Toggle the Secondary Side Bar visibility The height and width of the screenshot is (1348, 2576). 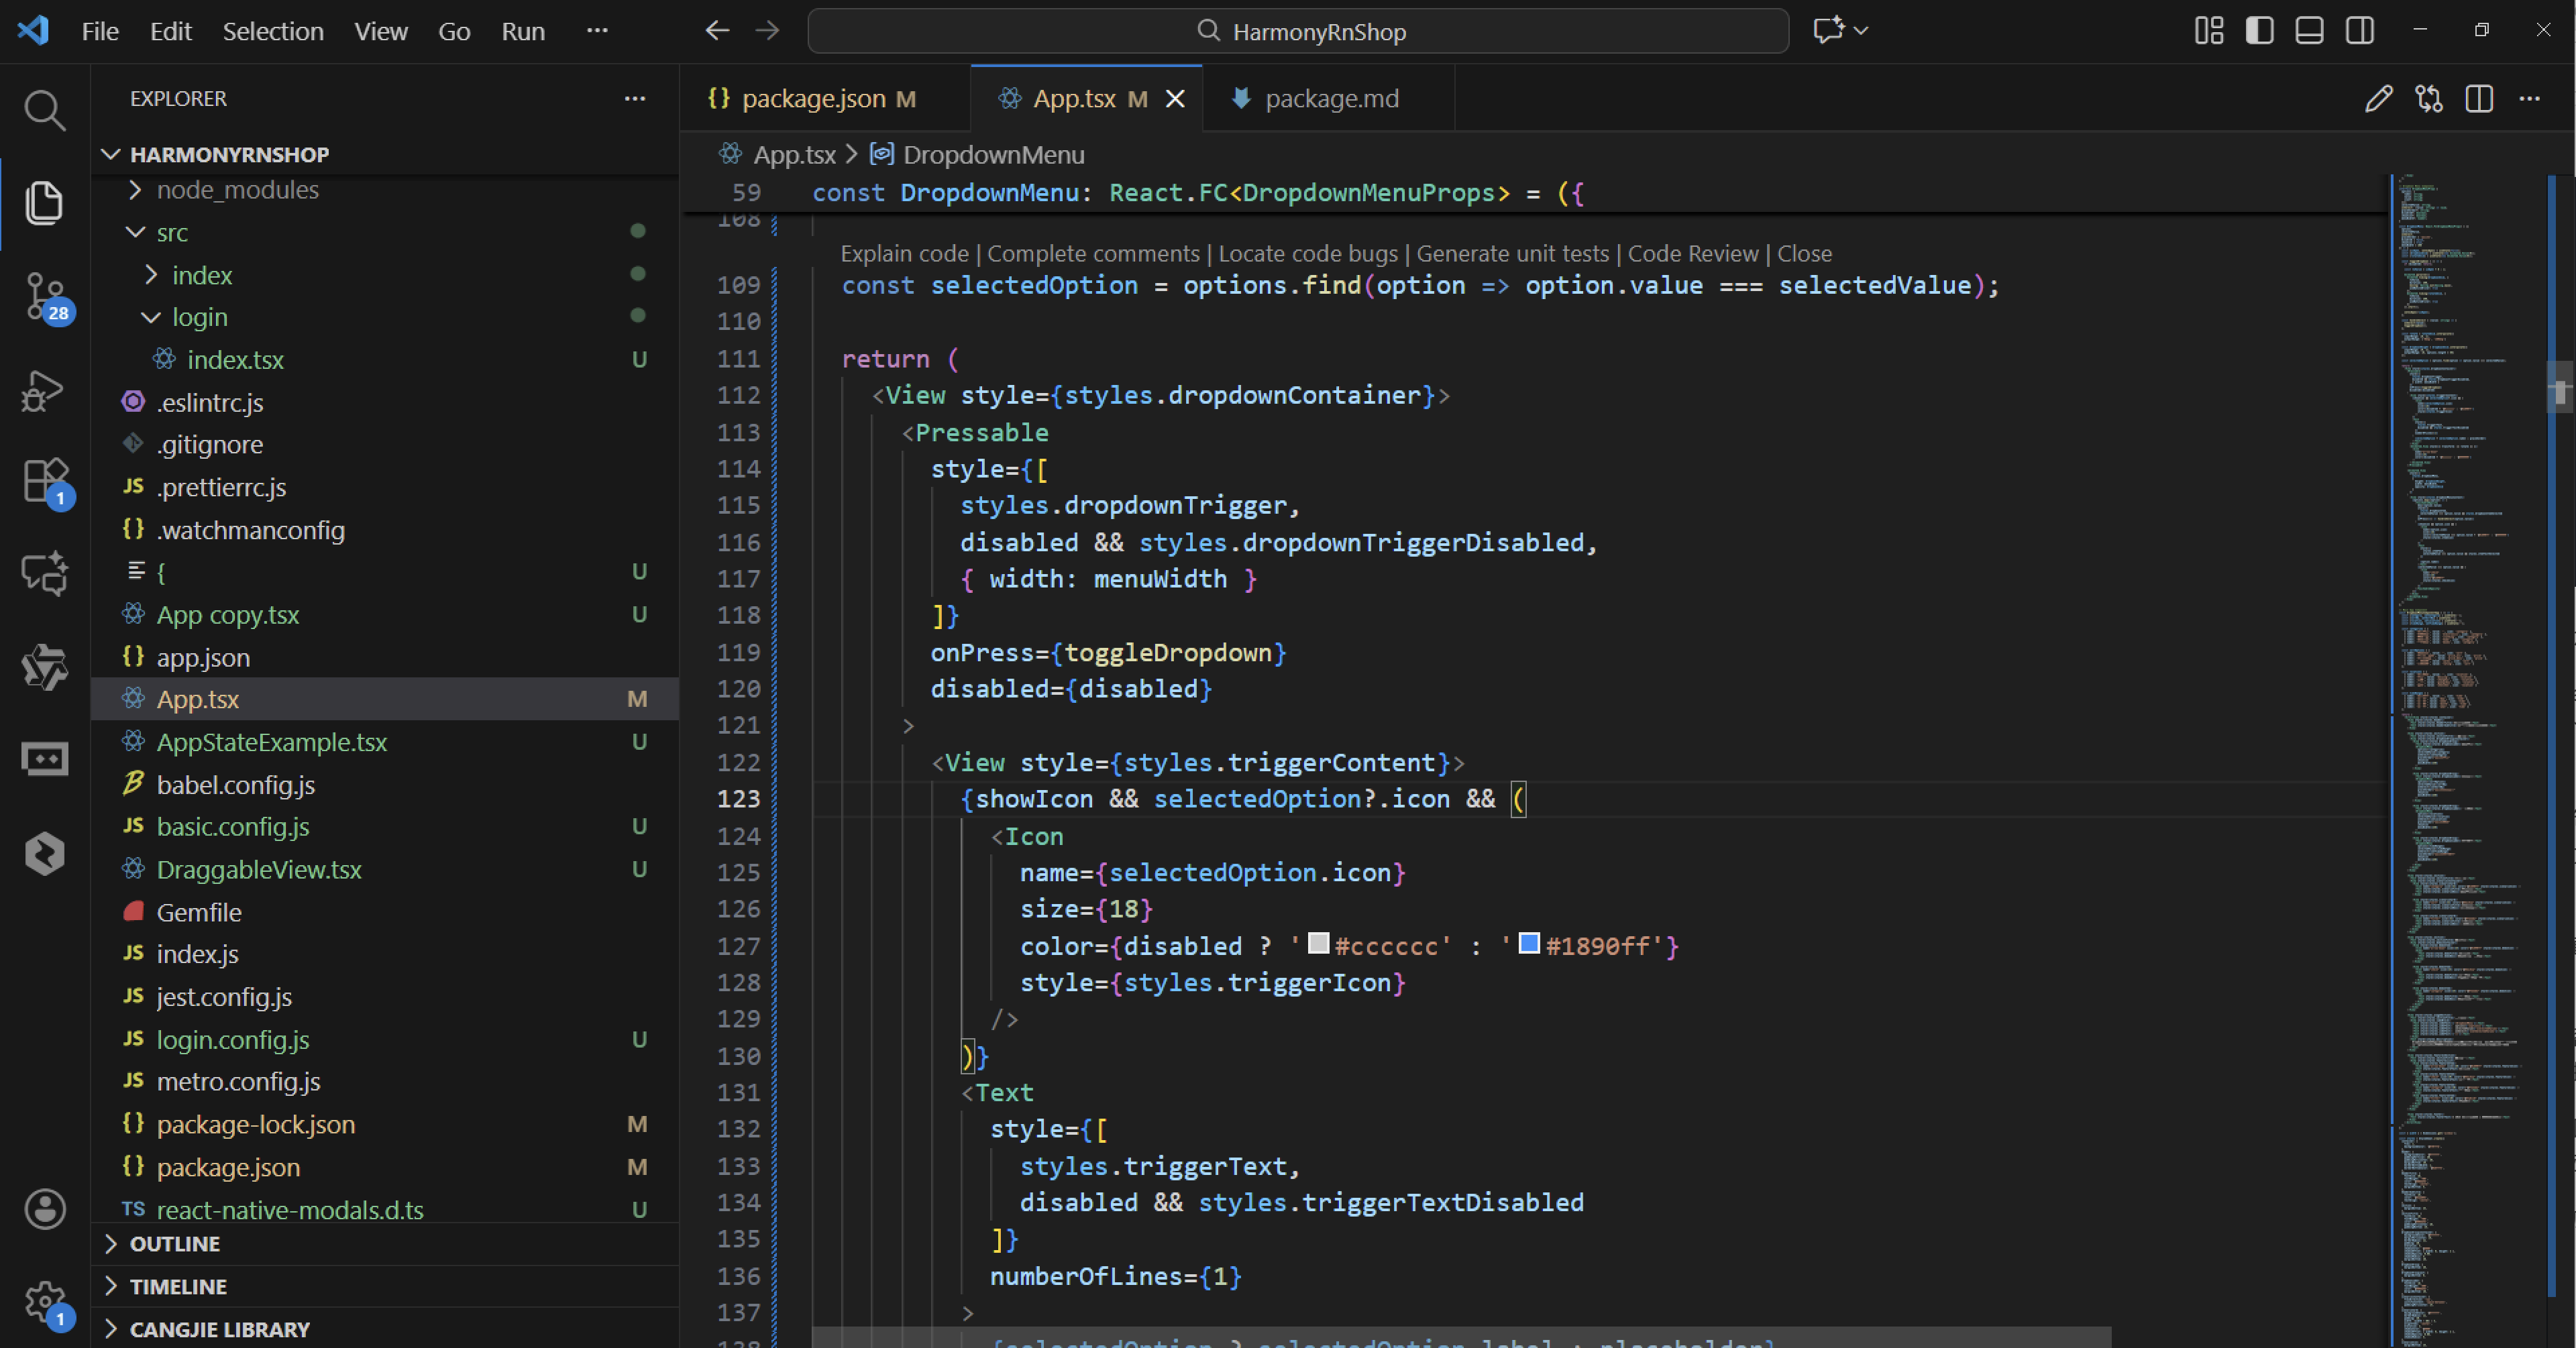[2359, 31]
